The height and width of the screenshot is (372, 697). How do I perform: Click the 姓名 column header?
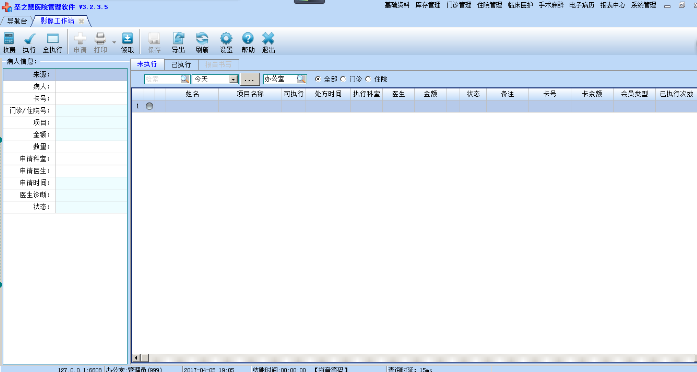[192, 94]
